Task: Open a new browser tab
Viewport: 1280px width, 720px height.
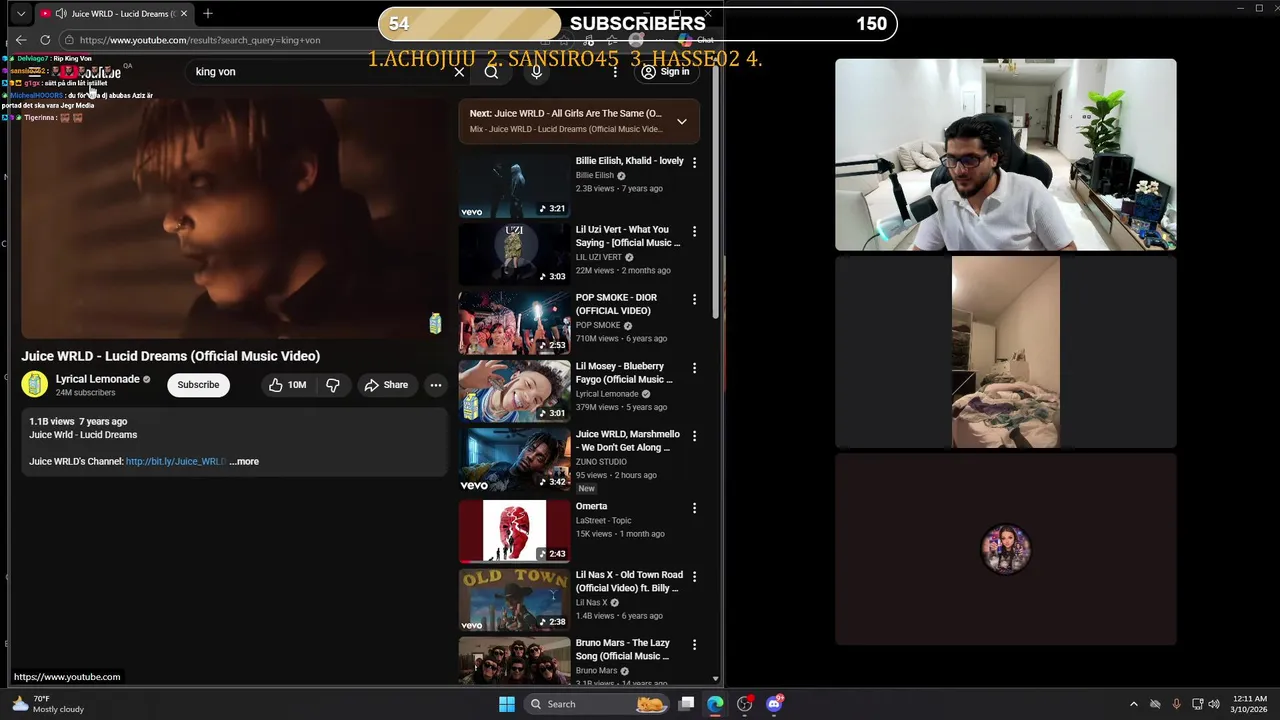Action: coord(208,13)
